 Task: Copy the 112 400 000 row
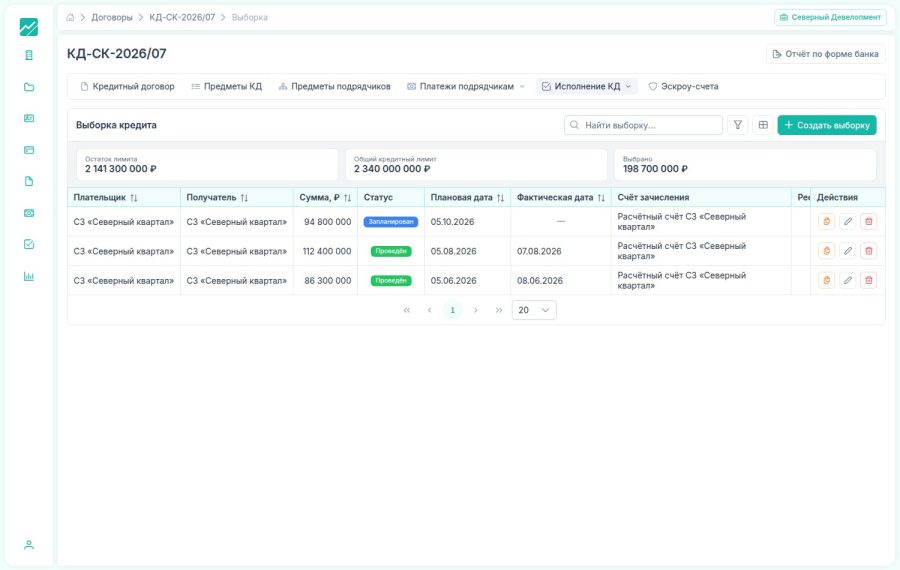826,251
